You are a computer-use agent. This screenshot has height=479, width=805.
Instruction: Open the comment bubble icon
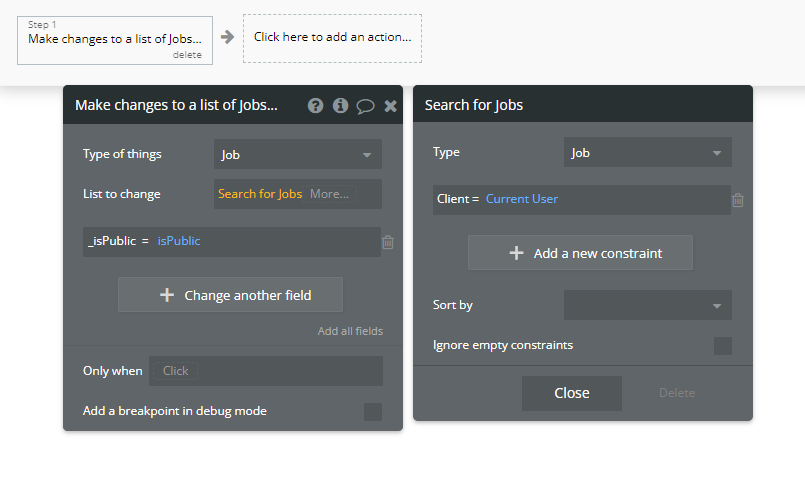(365, 105)
